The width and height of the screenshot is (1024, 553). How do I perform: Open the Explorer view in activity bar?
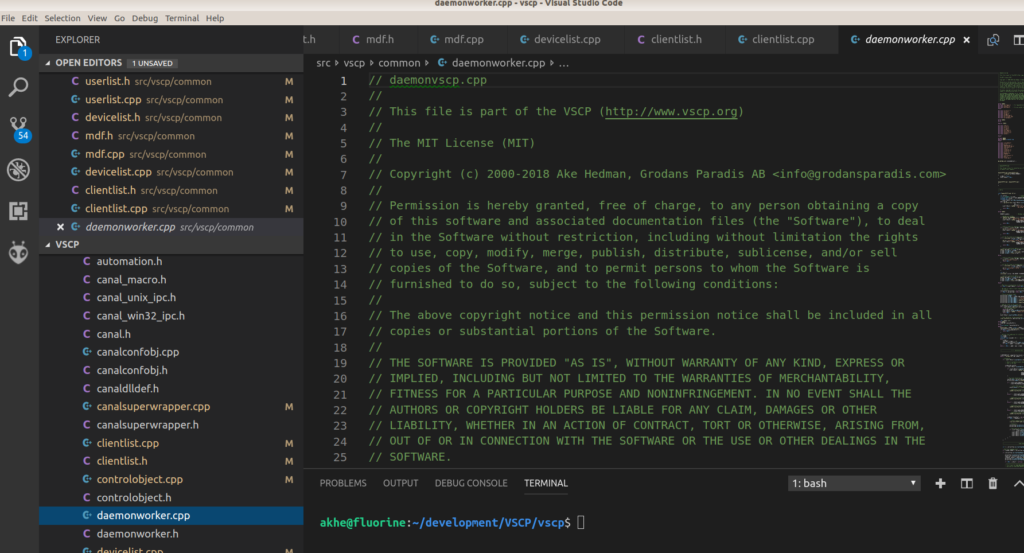(18, 48)
